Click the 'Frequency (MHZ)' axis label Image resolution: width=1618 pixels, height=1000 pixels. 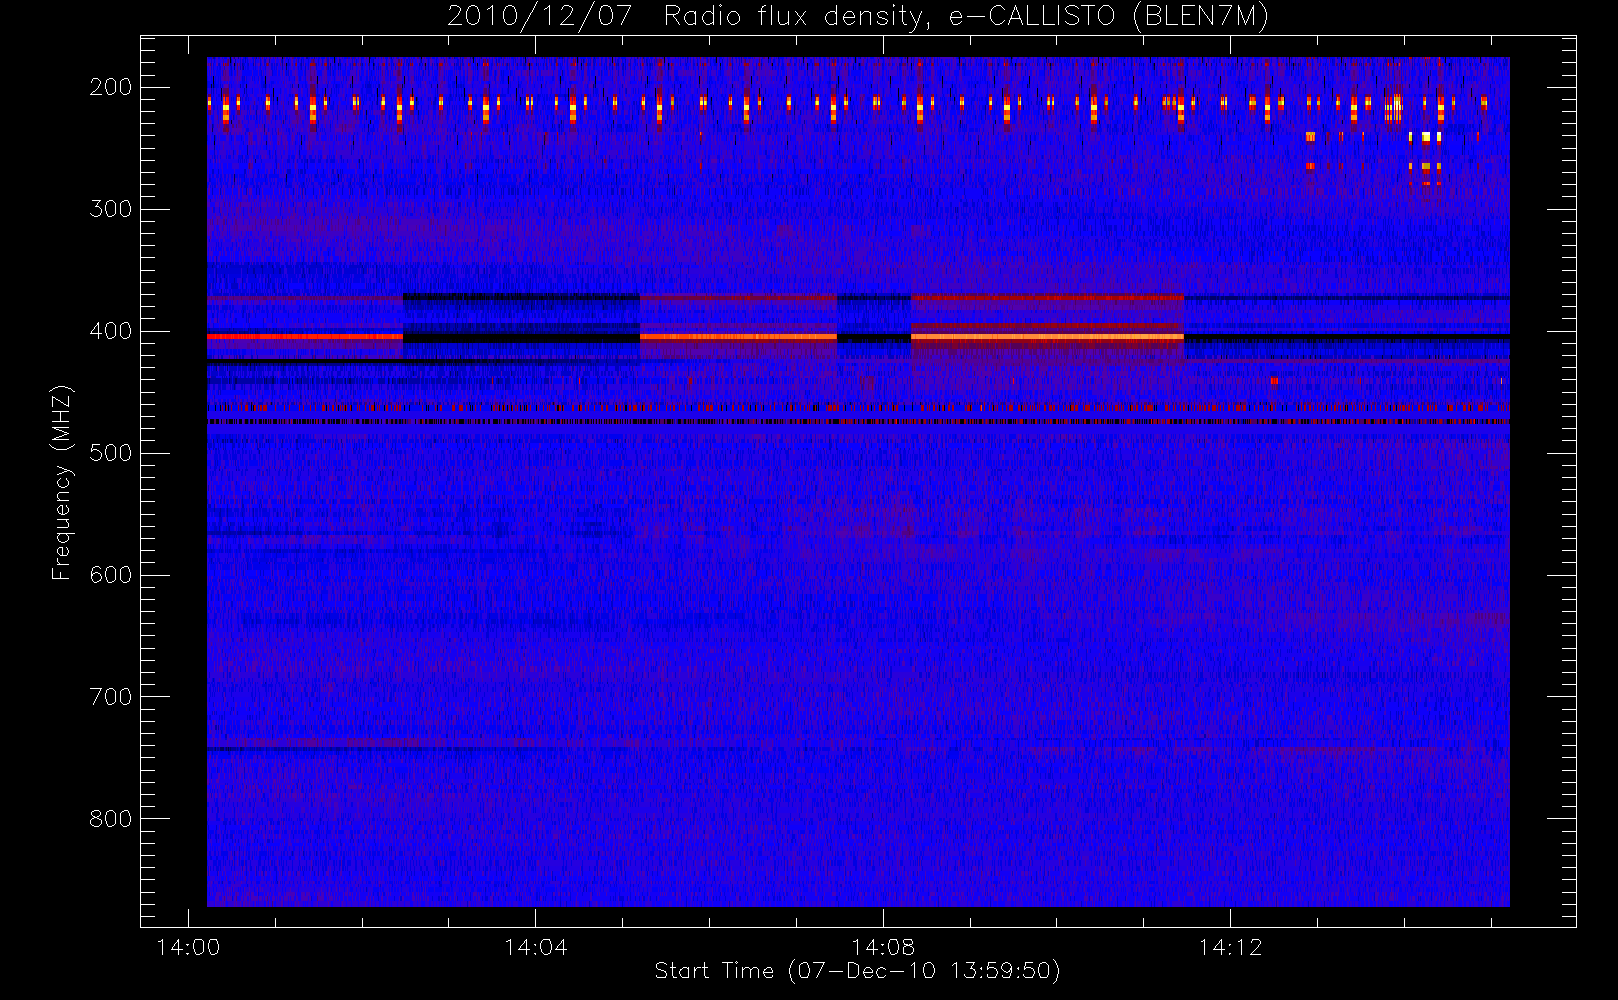62,482
